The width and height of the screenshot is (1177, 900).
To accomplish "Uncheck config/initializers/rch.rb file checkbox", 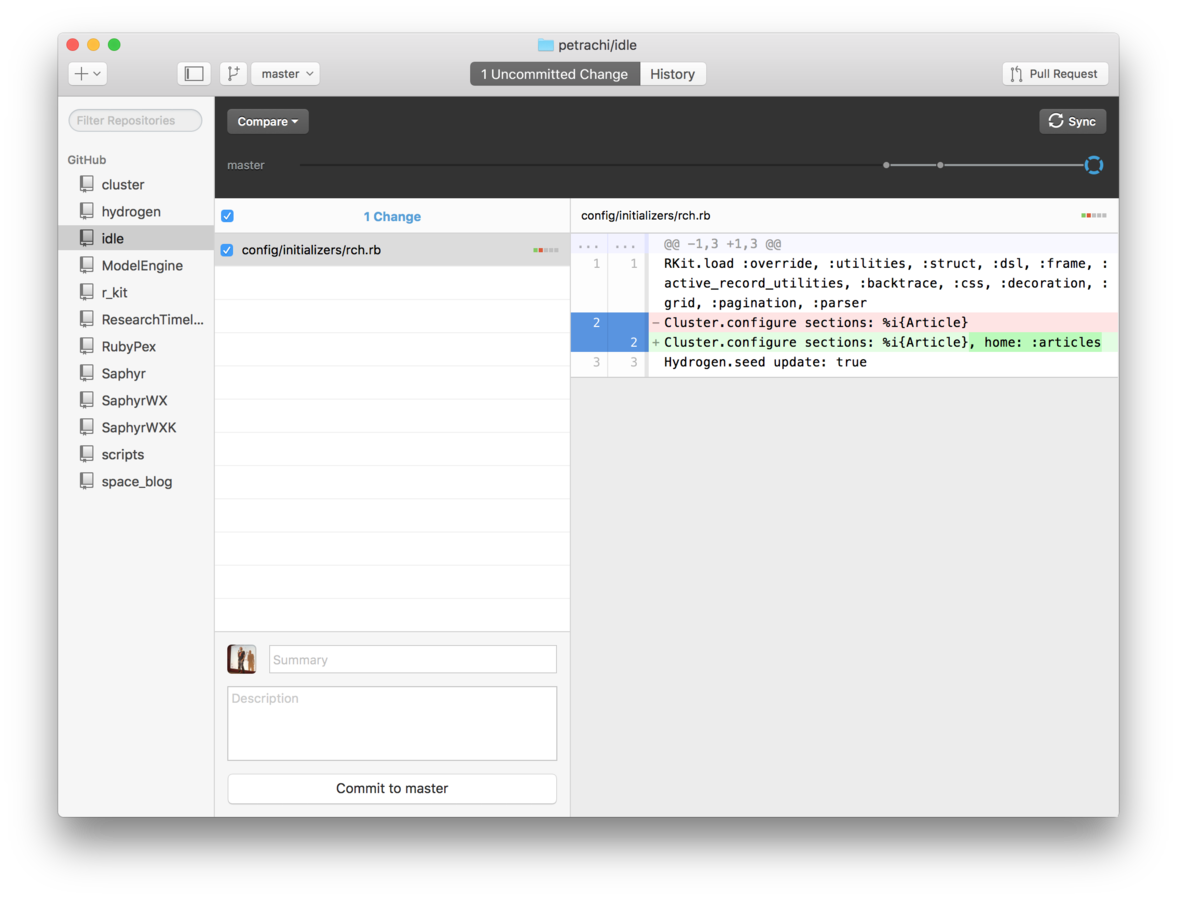I will 227,250.
